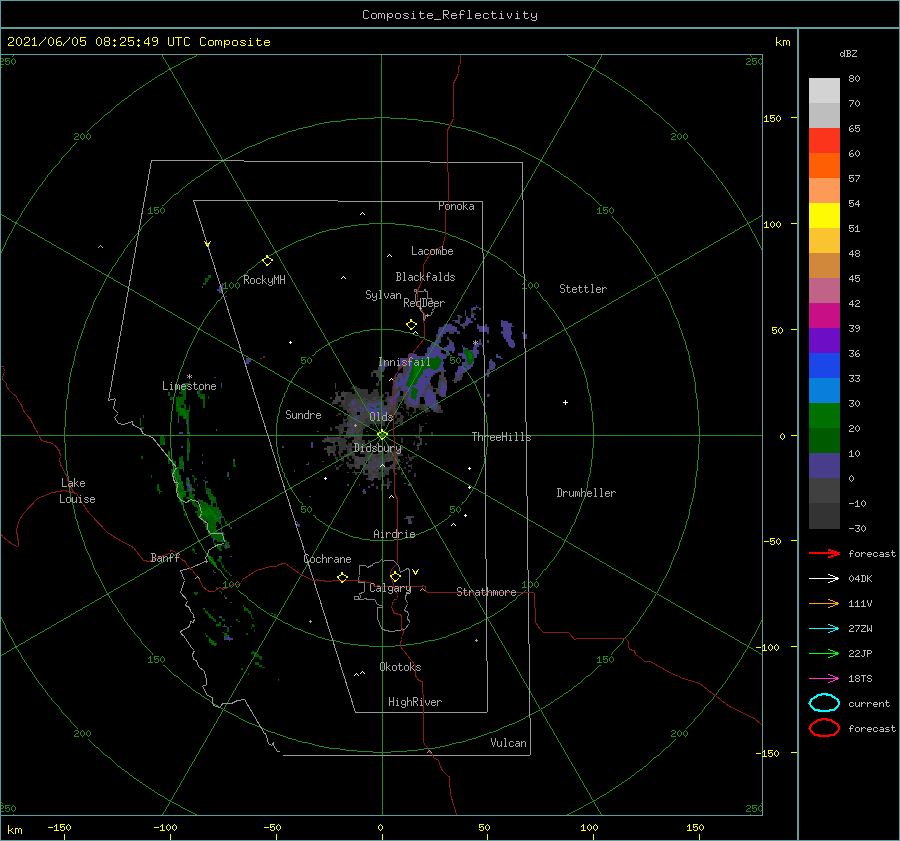The height and width of the screenshot is (841, 900).
Task: Click the Sundre town label
Action: pyautogui.click(x=303, y=414)
